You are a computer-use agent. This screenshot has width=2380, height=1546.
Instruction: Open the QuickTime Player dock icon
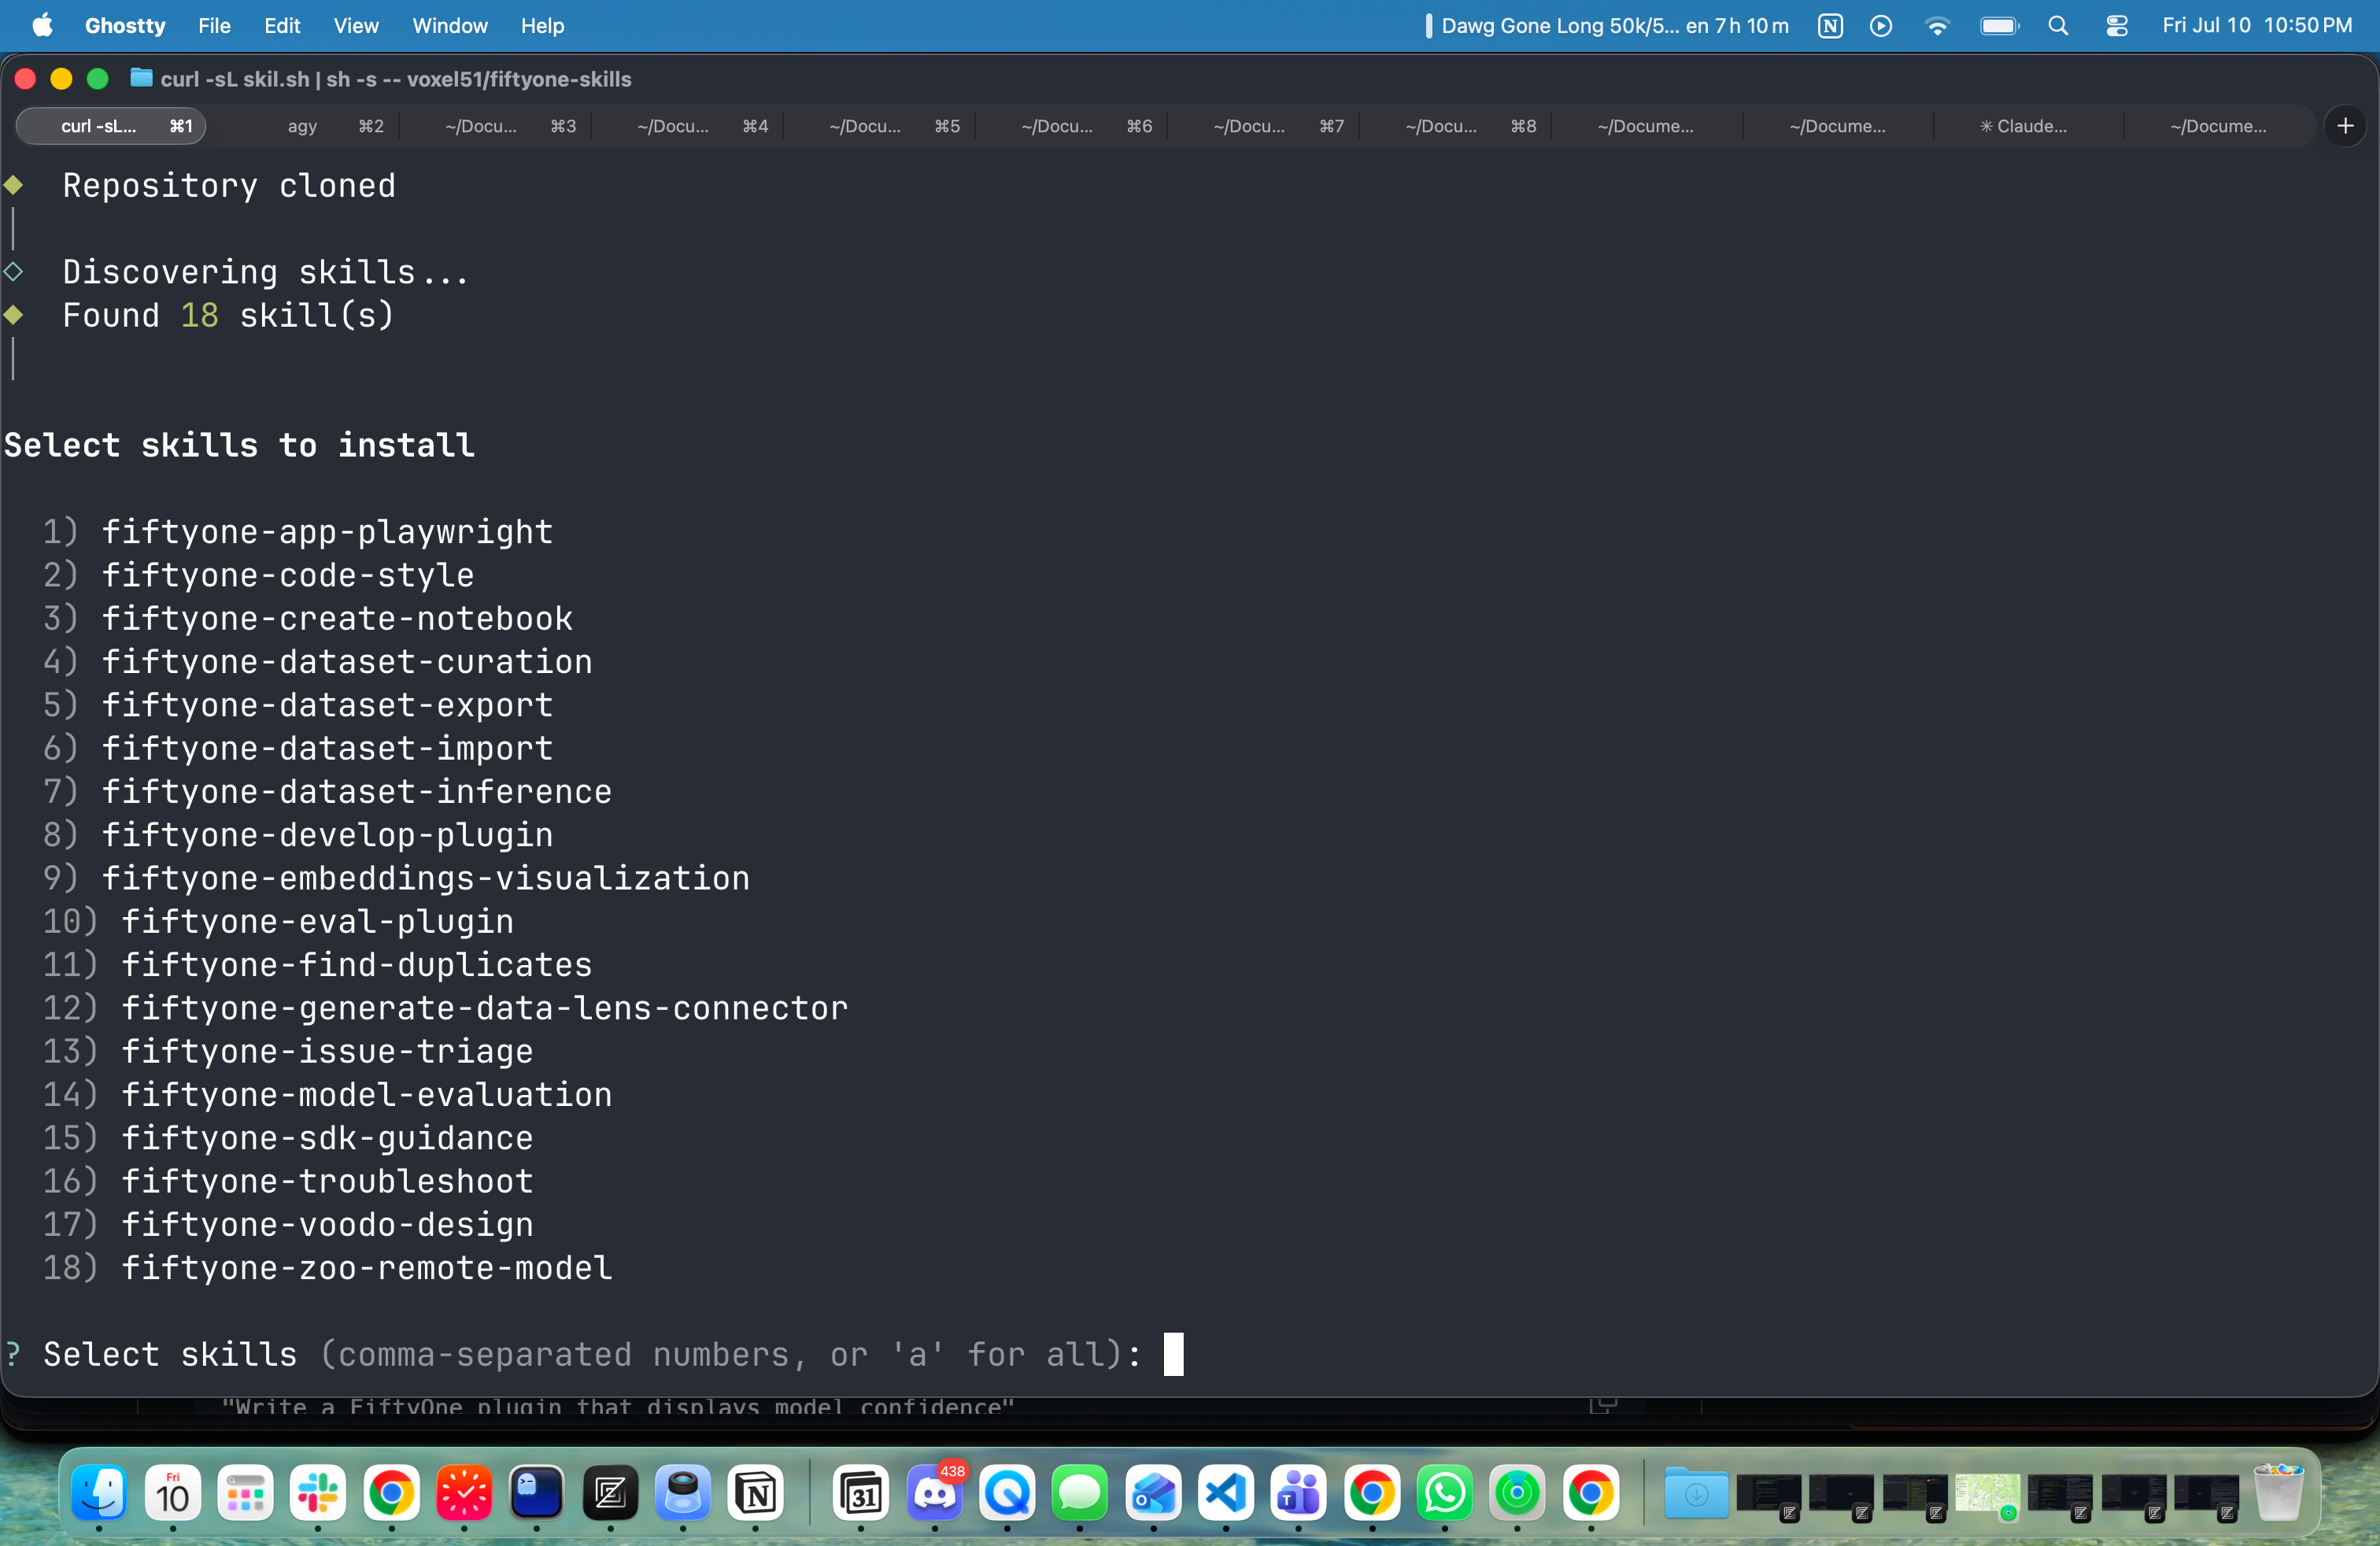point(1007,1494)
